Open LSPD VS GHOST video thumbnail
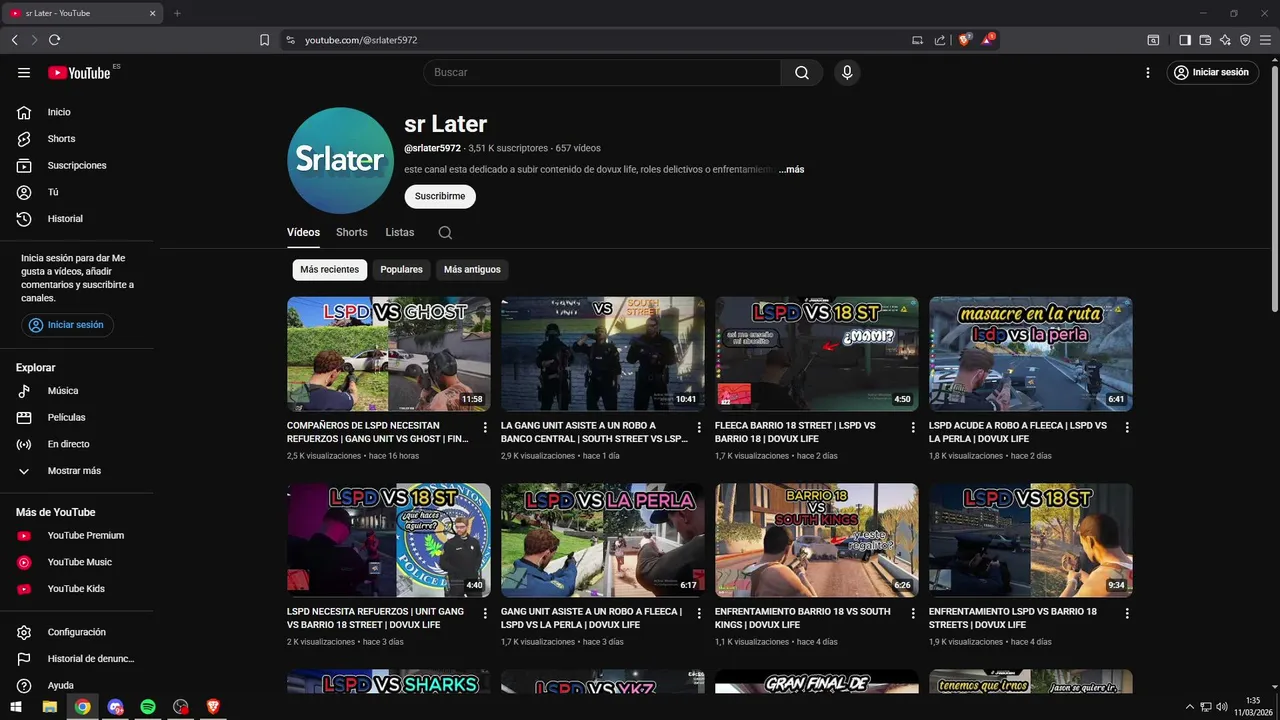The image size is (1280, 720). coord(389,354)
